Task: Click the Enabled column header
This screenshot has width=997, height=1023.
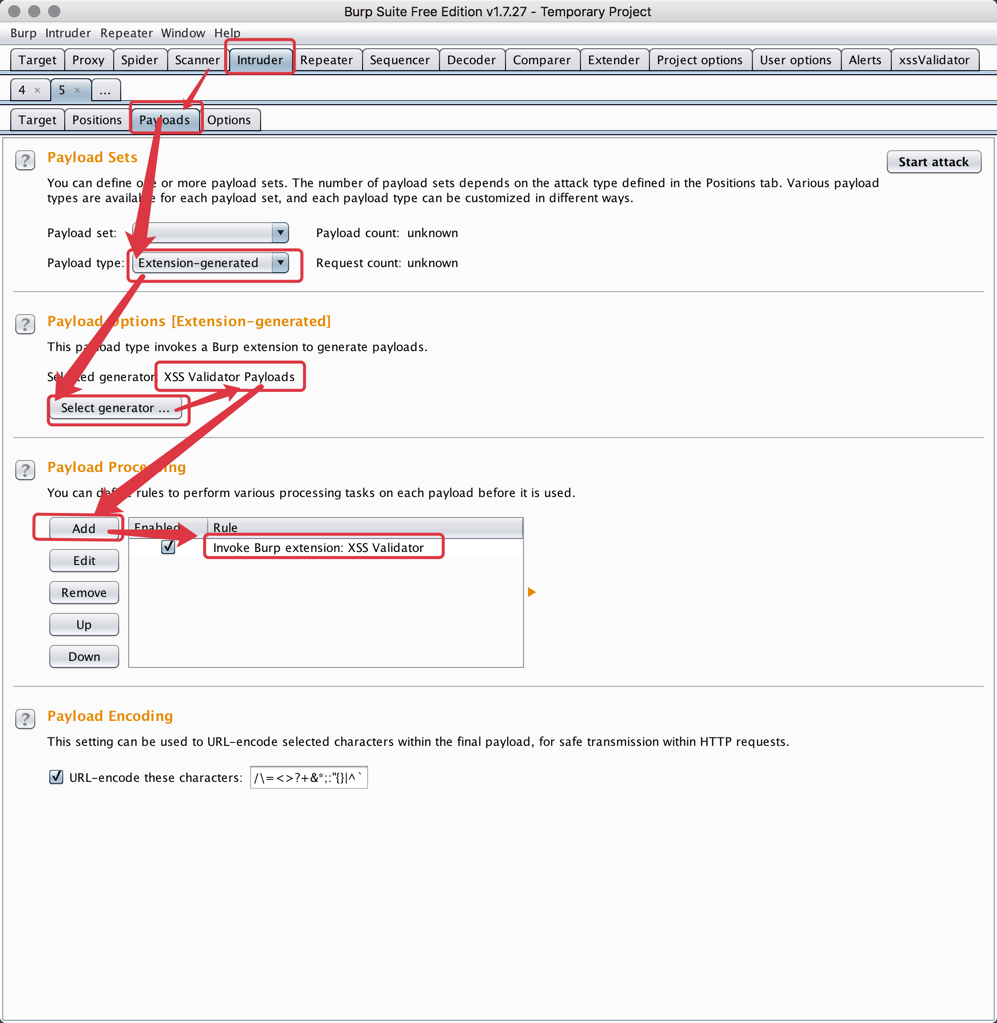Action: click(x=168, y=527)
